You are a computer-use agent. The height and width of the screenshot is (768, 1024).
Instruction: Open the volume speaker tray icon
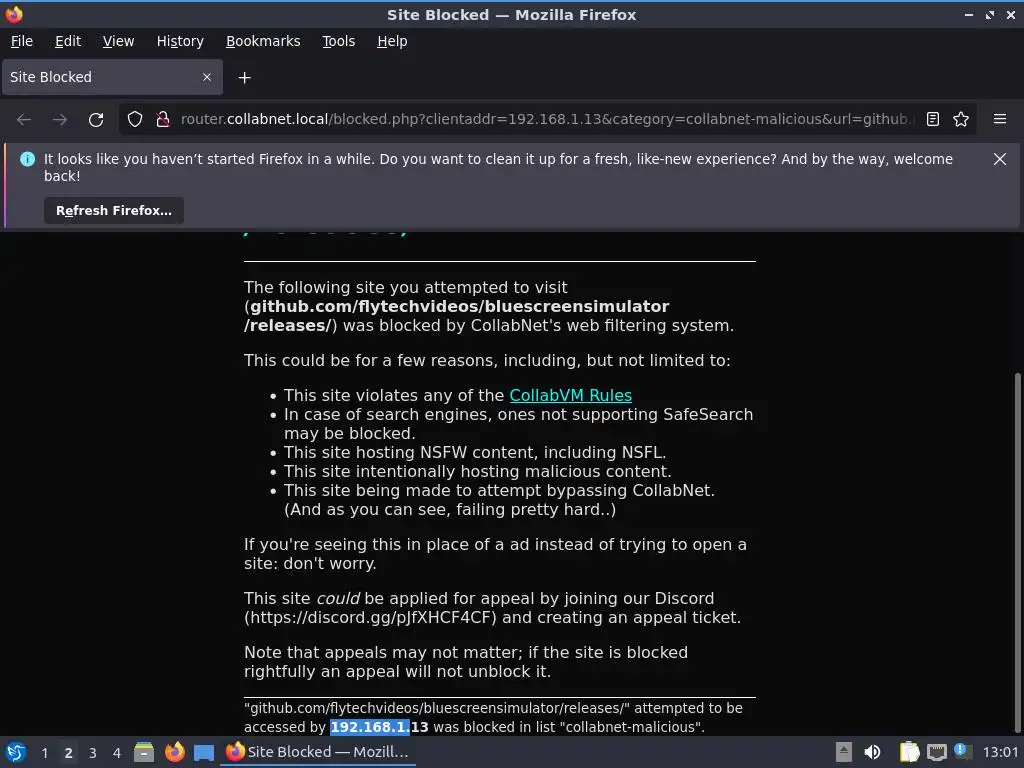pos(872,752)
